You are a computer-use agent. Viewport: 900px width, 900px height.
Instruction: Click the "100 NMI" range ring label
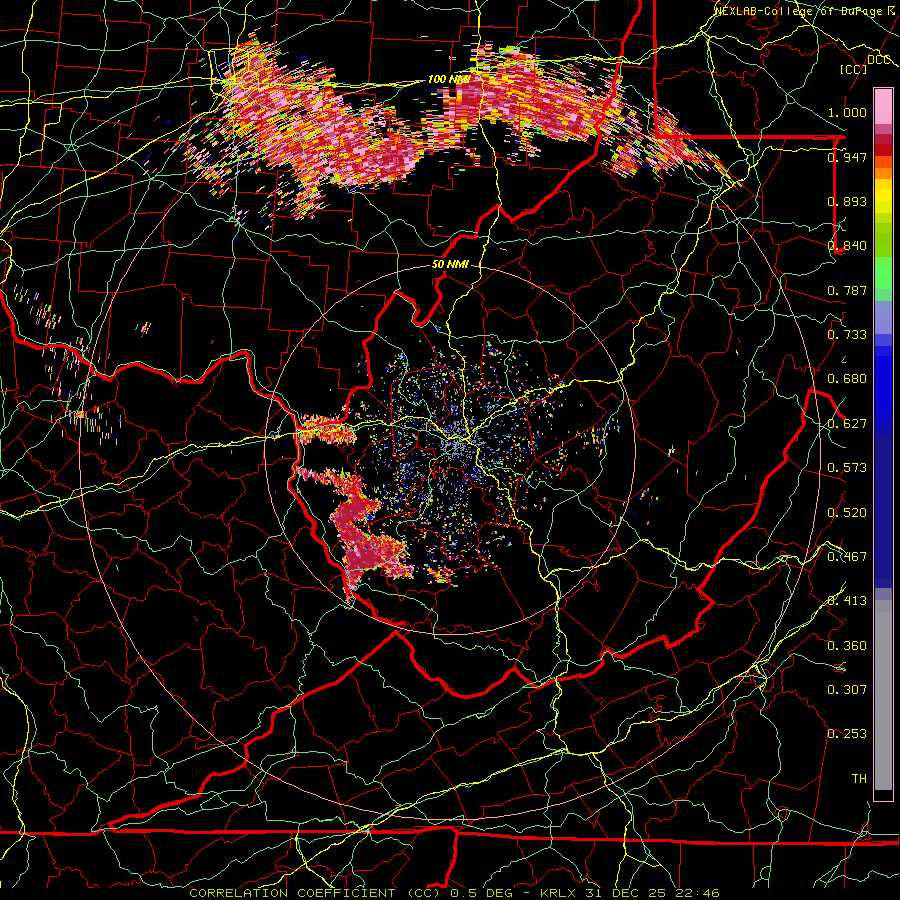click(449, 79)
